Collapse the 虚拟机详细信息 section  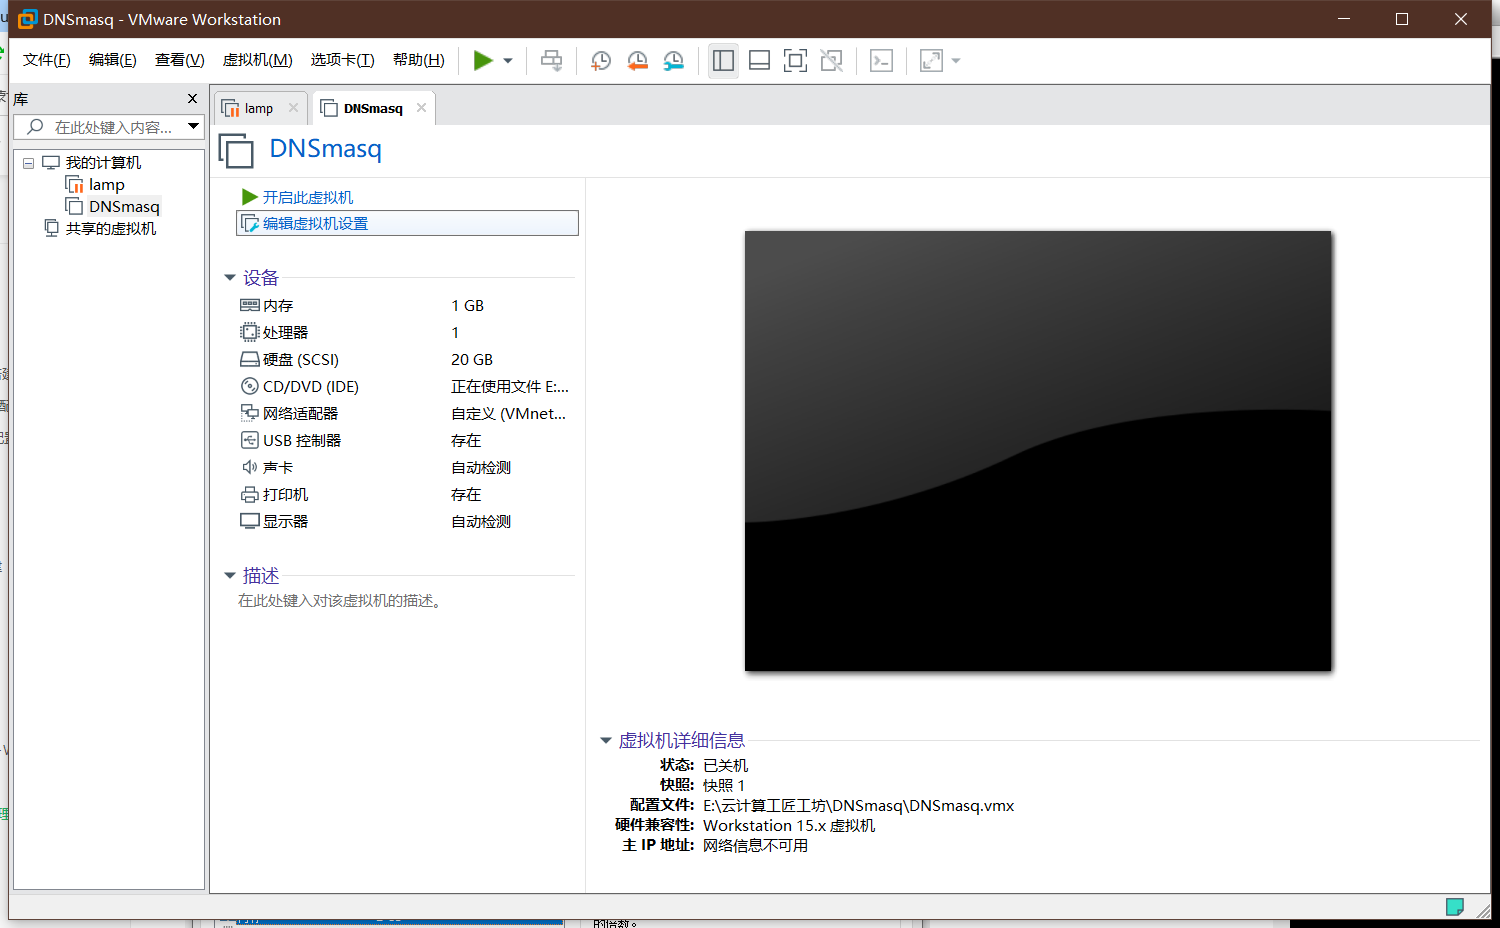click(x=606, y=741)
